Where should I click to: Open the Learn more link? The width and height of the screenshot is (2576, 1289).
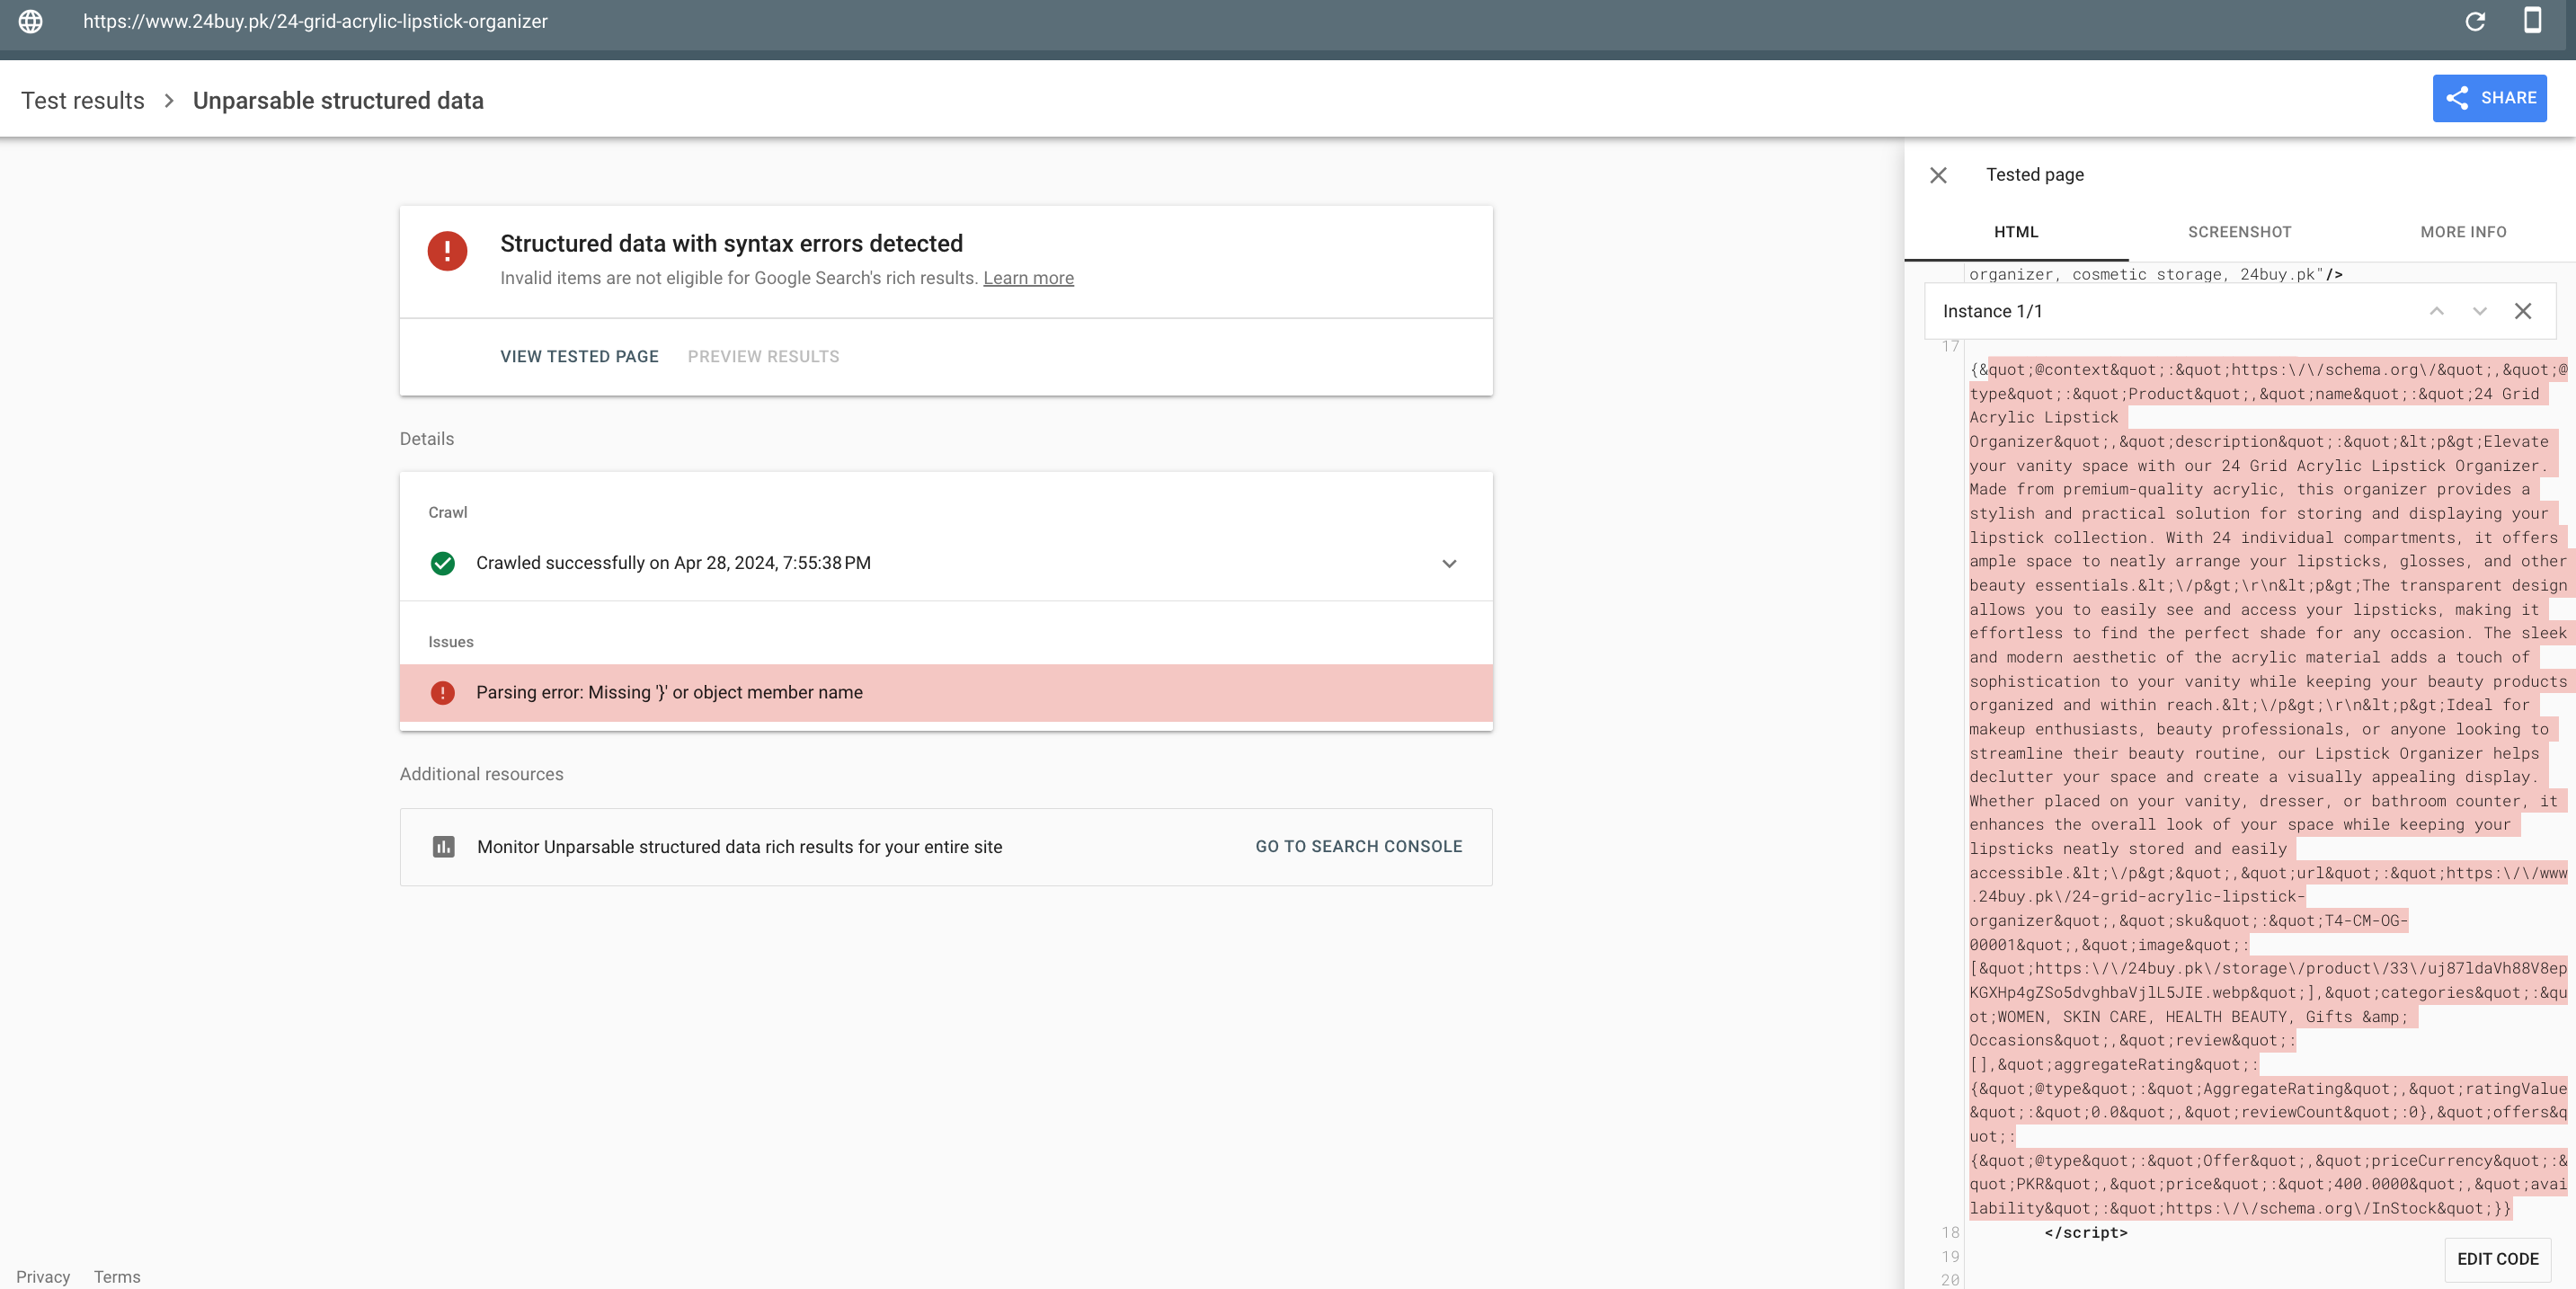pyautogui.click(x=1028, y=278)
